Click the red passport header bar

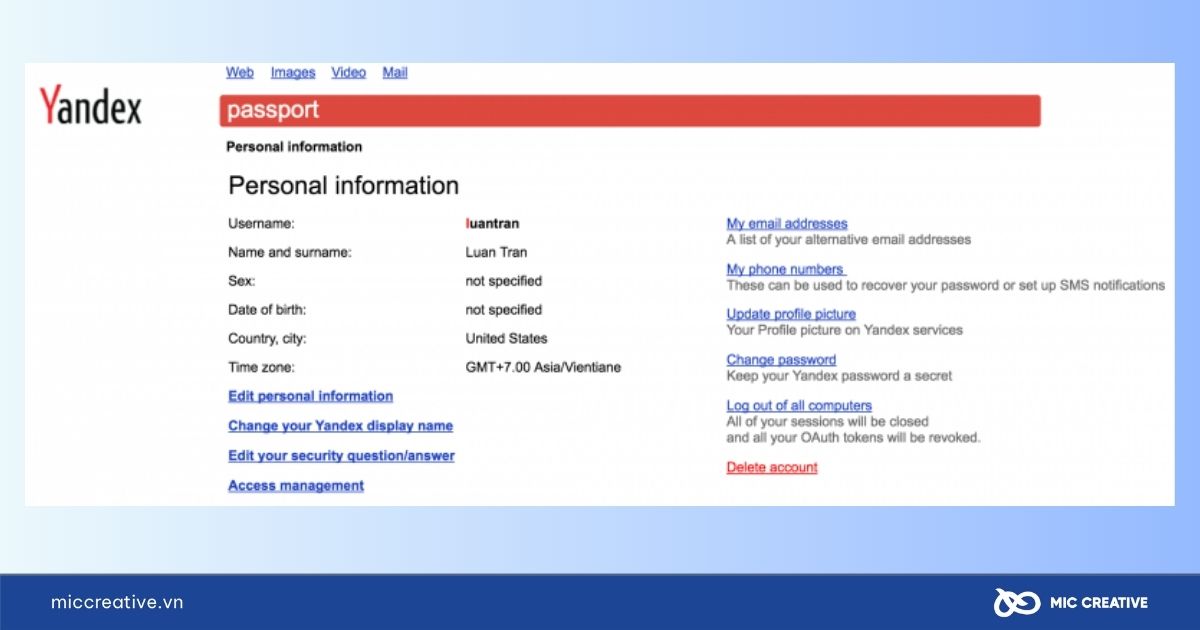[x=630, y=111]
